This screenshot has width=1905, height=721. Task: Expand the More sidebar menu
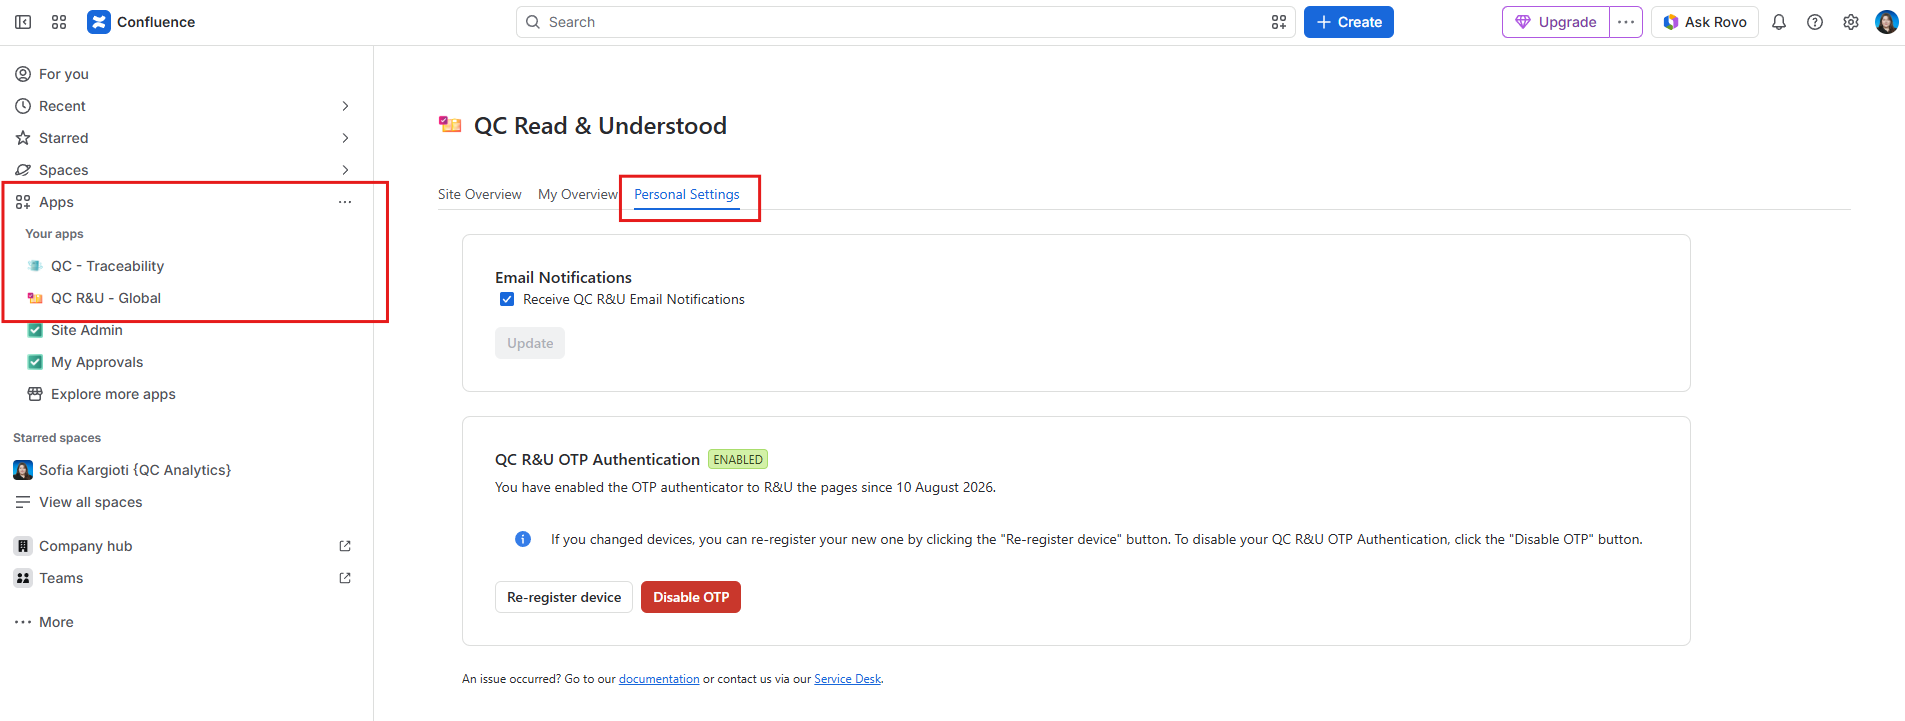coord(56,622)
